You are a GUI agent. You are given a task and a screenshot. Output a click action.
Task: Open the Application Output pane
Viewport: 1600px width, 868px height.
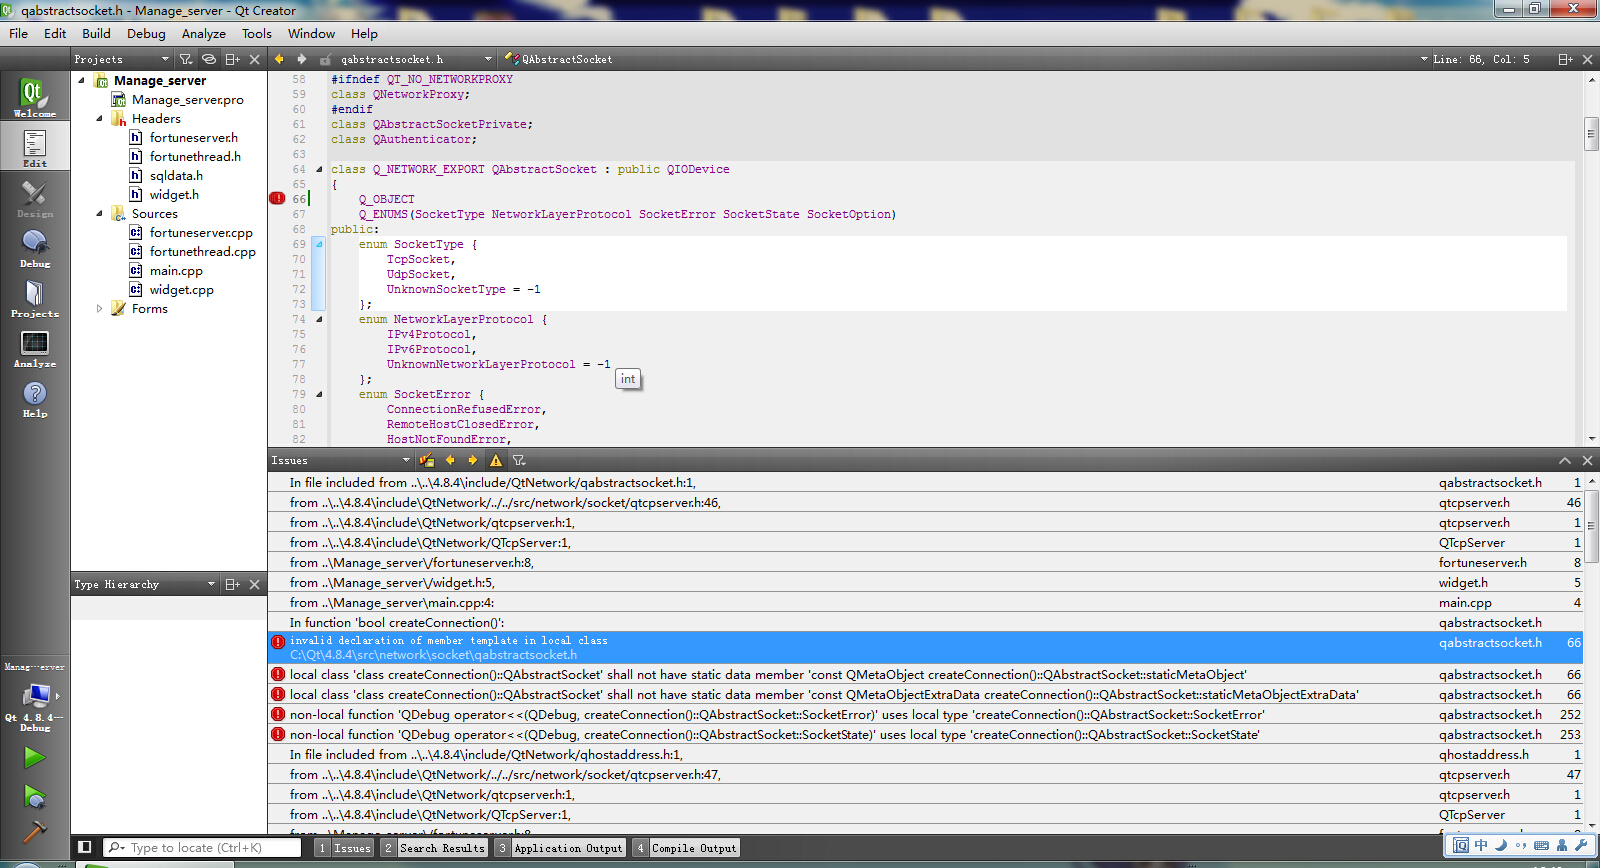coord(567,848)
